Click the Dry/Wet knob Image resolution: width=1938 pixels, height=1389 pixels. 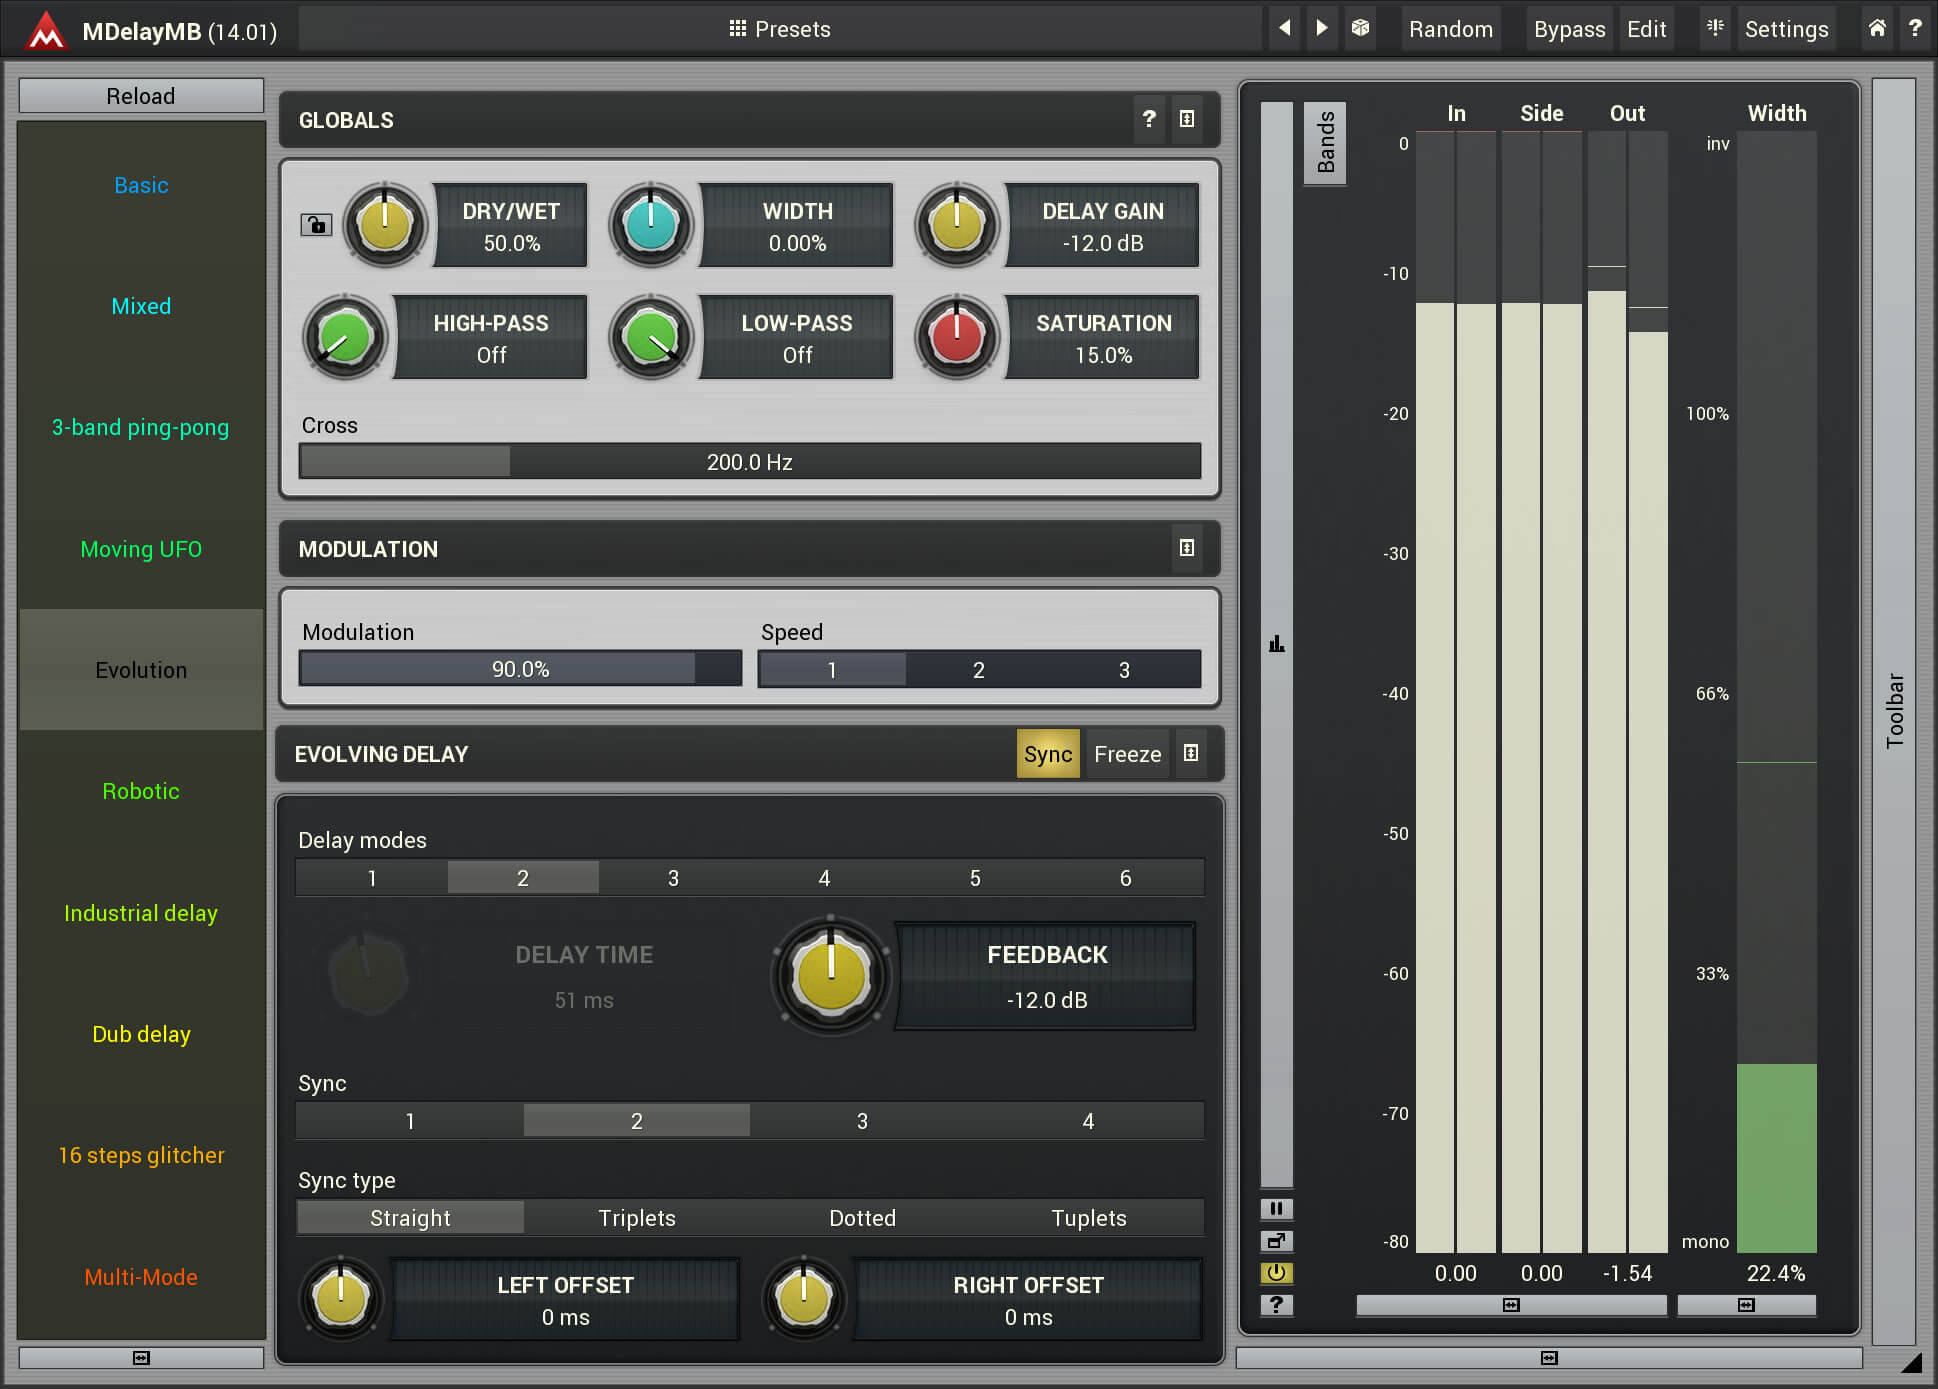click(385, 224)
